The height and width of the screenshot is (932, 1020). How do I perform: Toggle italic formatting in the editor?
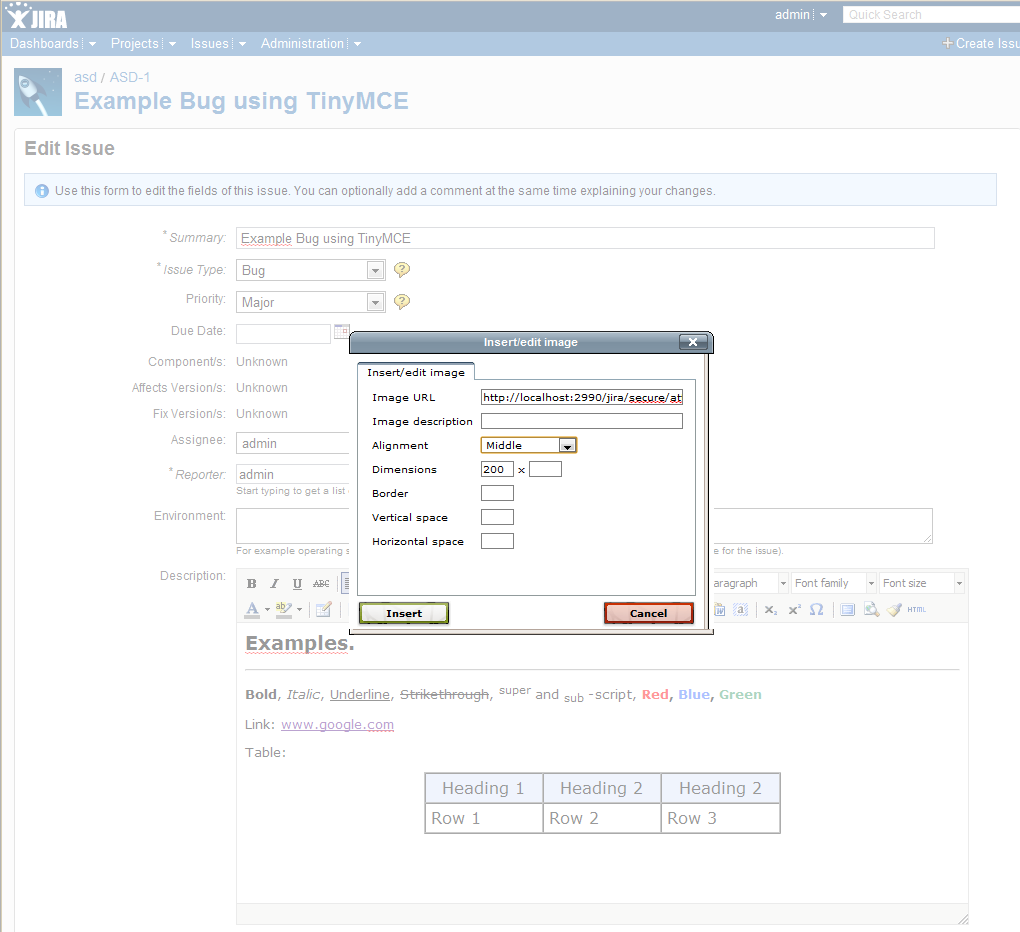click(x=274, y=583)
